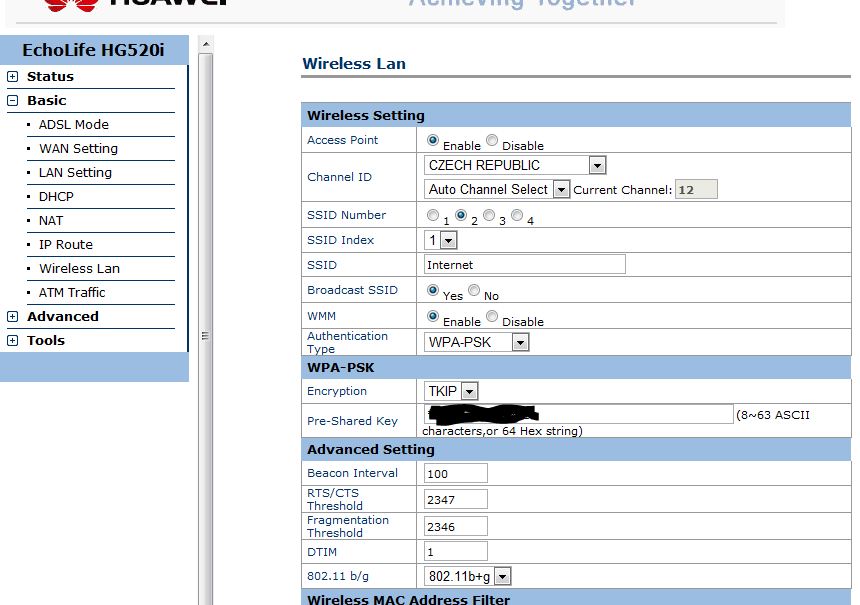The height and width of the screenshot is (605, 860).
Task: Click the SSID text field
Action: [524, 264]
